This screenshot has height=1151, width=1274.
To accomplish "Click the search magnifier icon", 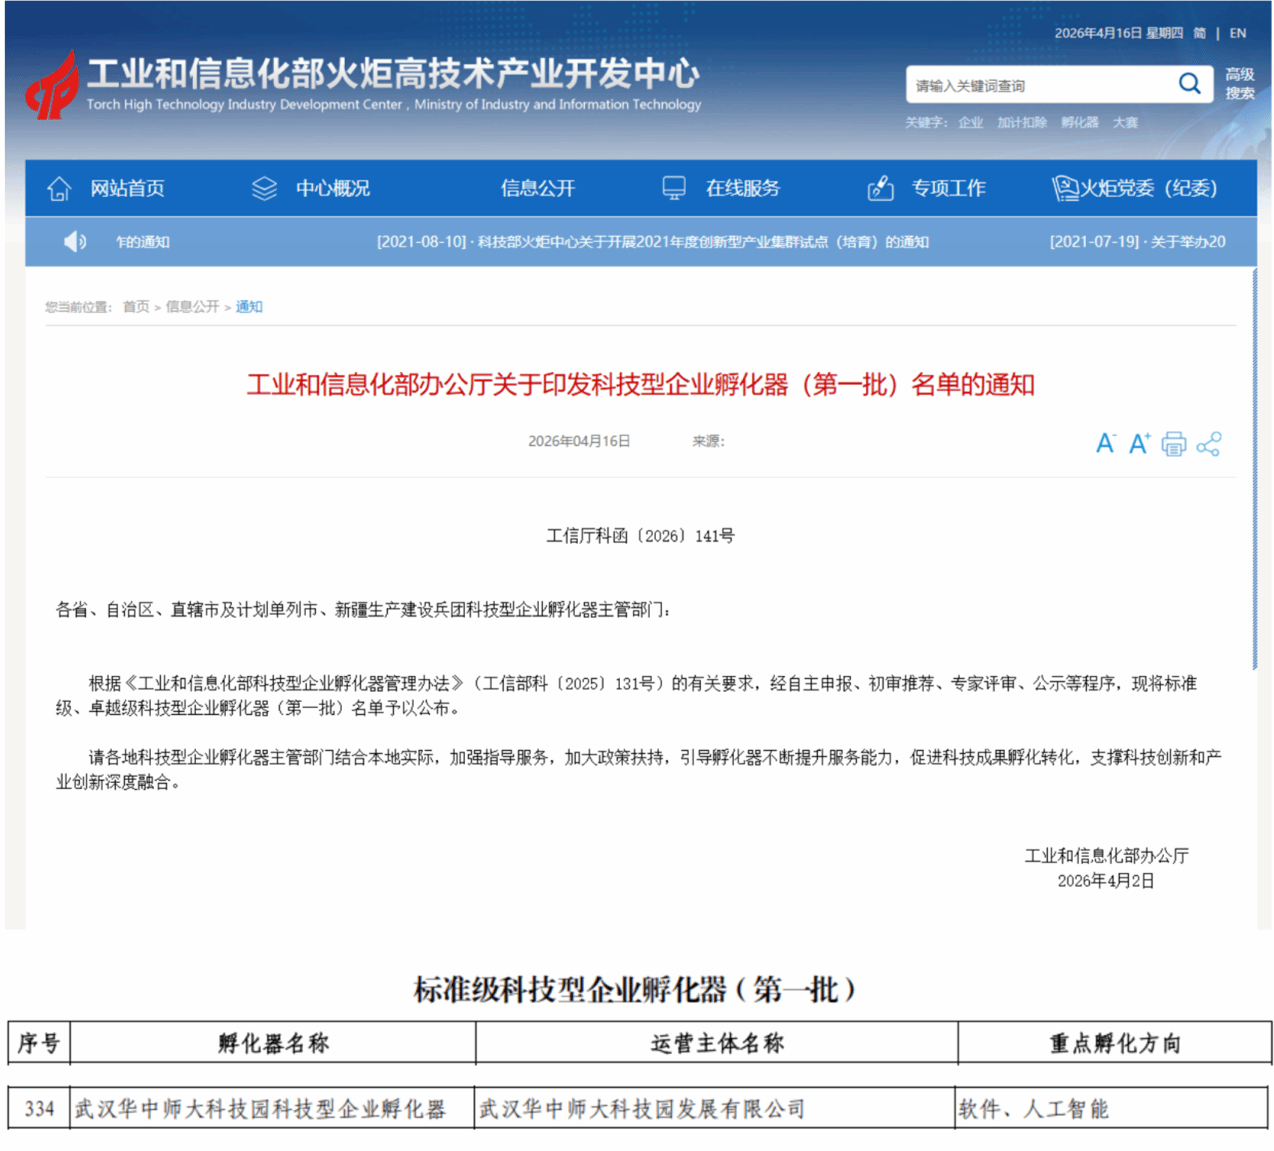I will 1189,84.
